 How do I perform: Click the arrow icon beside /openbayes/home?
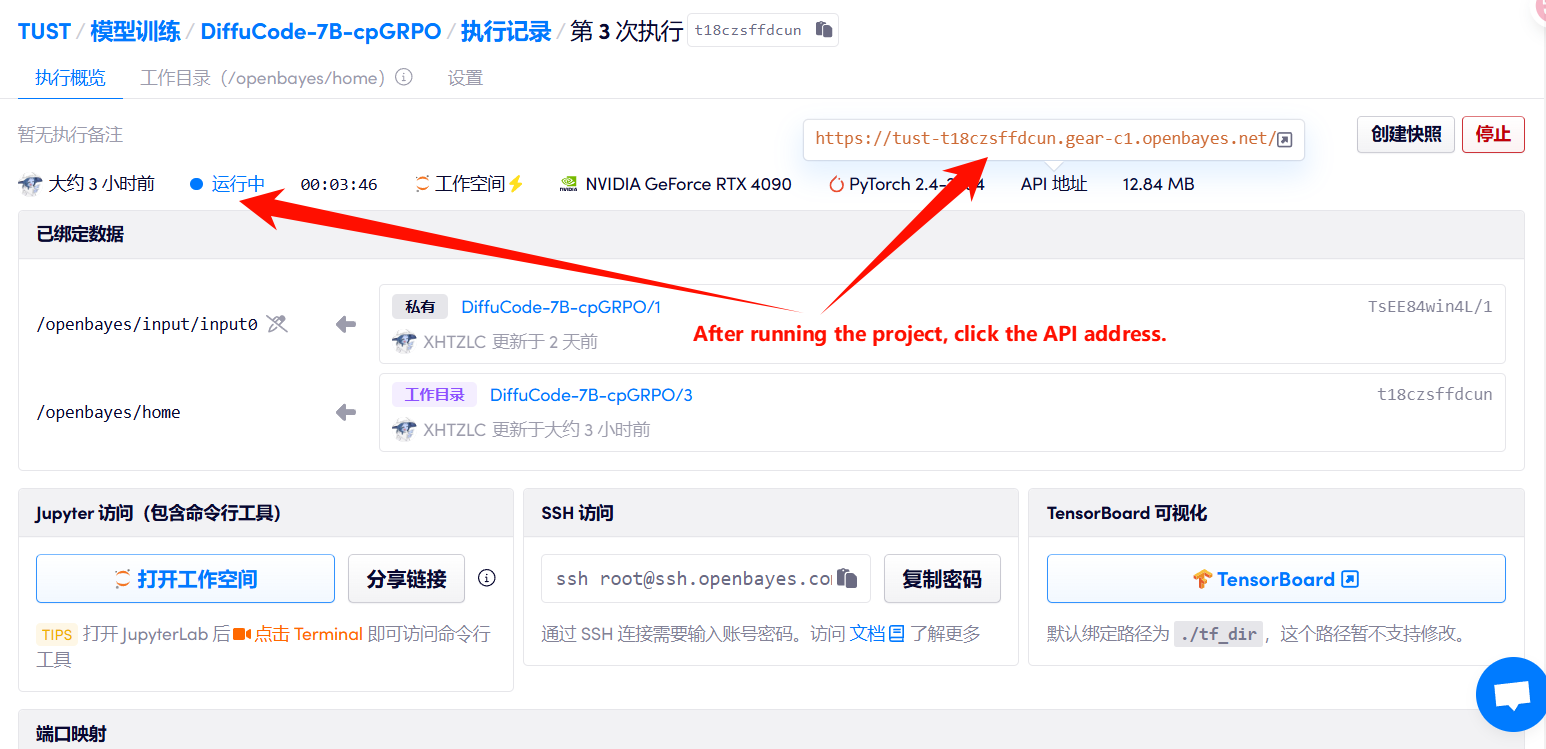pos(346,412)
